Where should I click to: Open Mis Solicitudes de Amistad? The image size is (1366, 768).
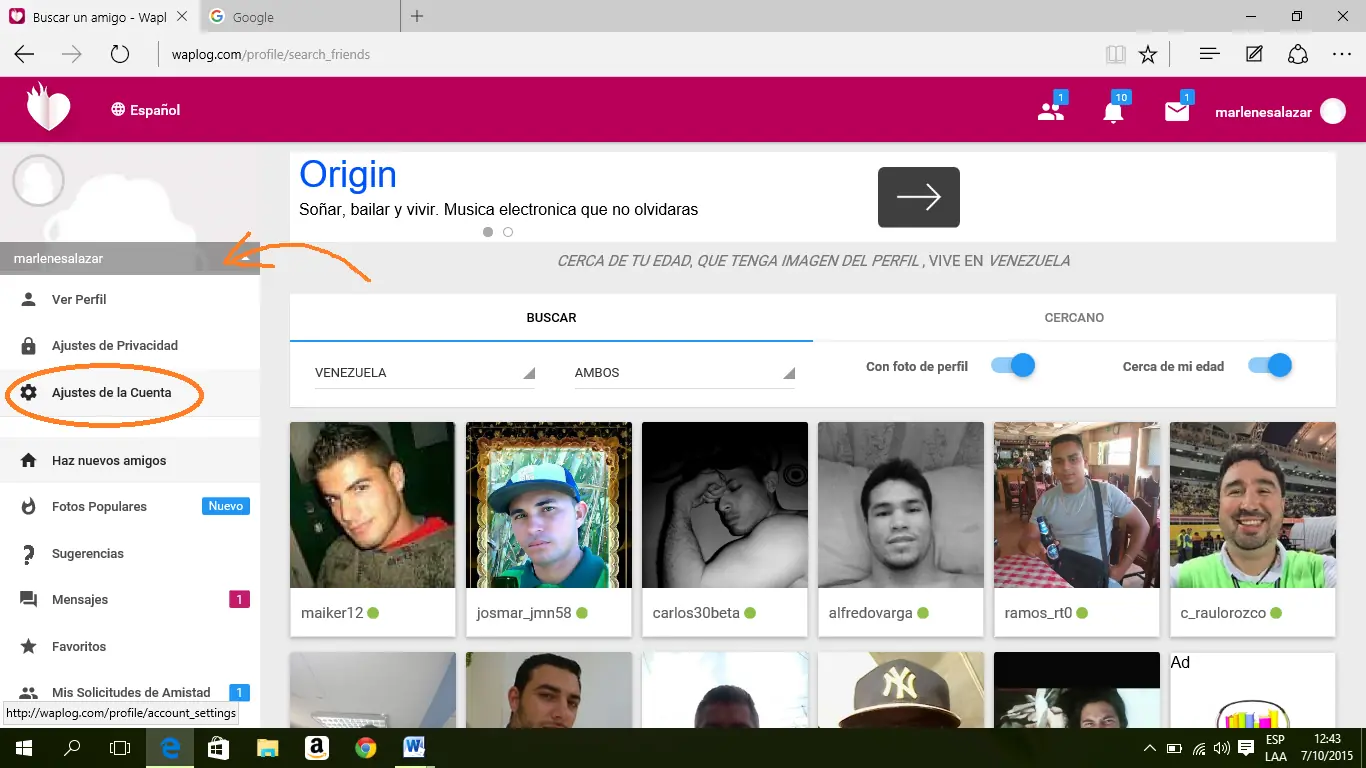[130, 692]
